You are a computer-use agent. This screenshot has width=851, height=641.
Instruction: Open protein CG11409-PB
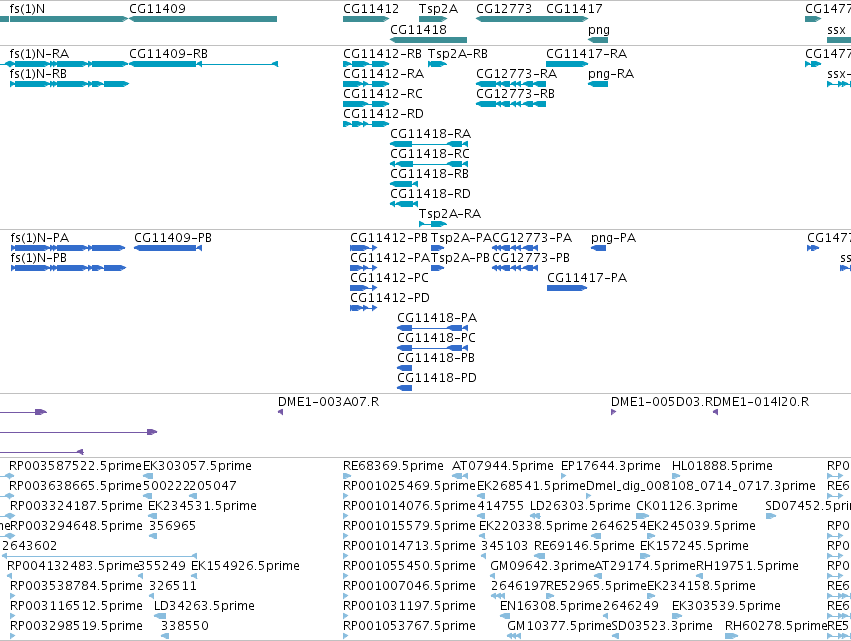click(x=173, y=238)
